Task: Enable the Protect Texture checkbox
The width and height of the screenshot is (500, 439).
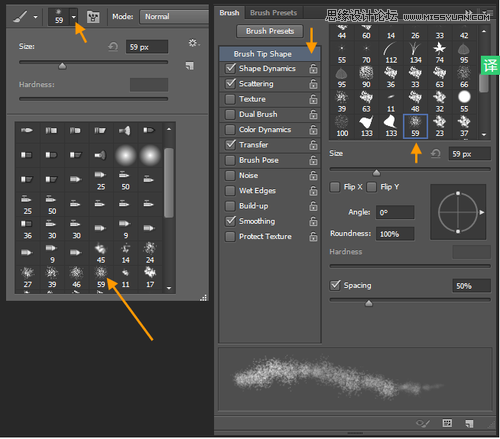Action: click(x=230, y=236)
